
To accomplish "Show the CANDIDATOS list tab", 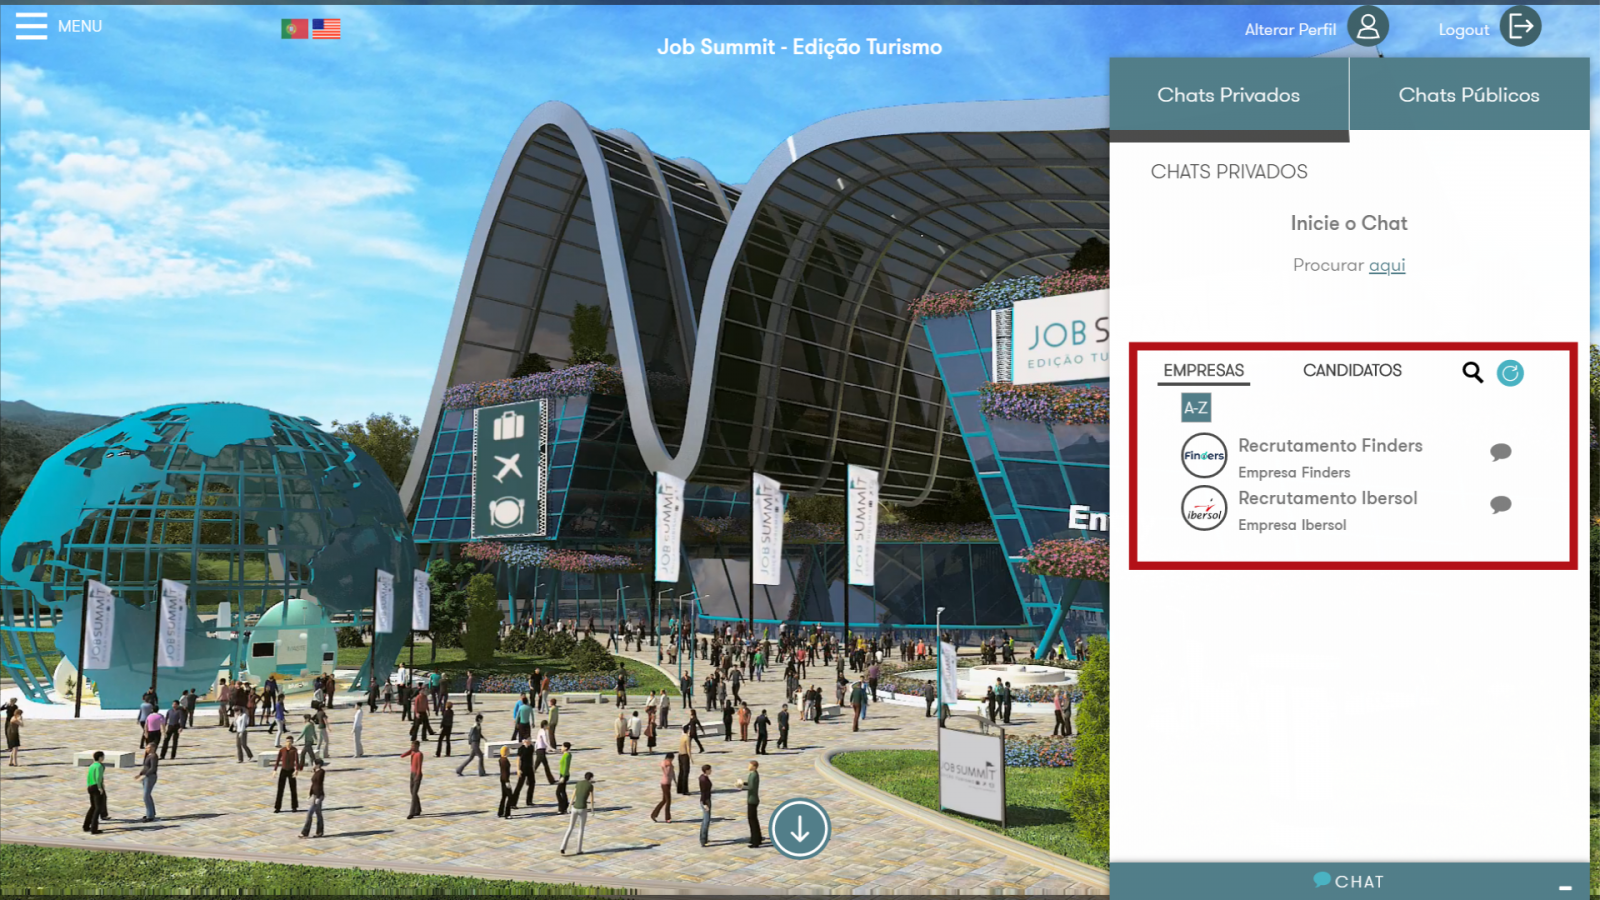I will point(1352,370).
